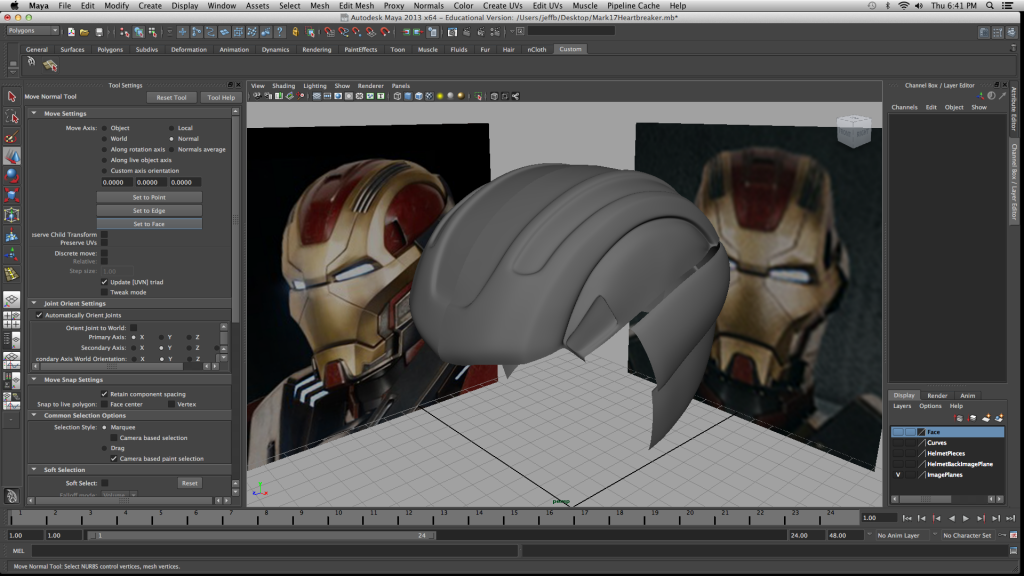Toggle wireframe cube in viewport toolbar

397,96
